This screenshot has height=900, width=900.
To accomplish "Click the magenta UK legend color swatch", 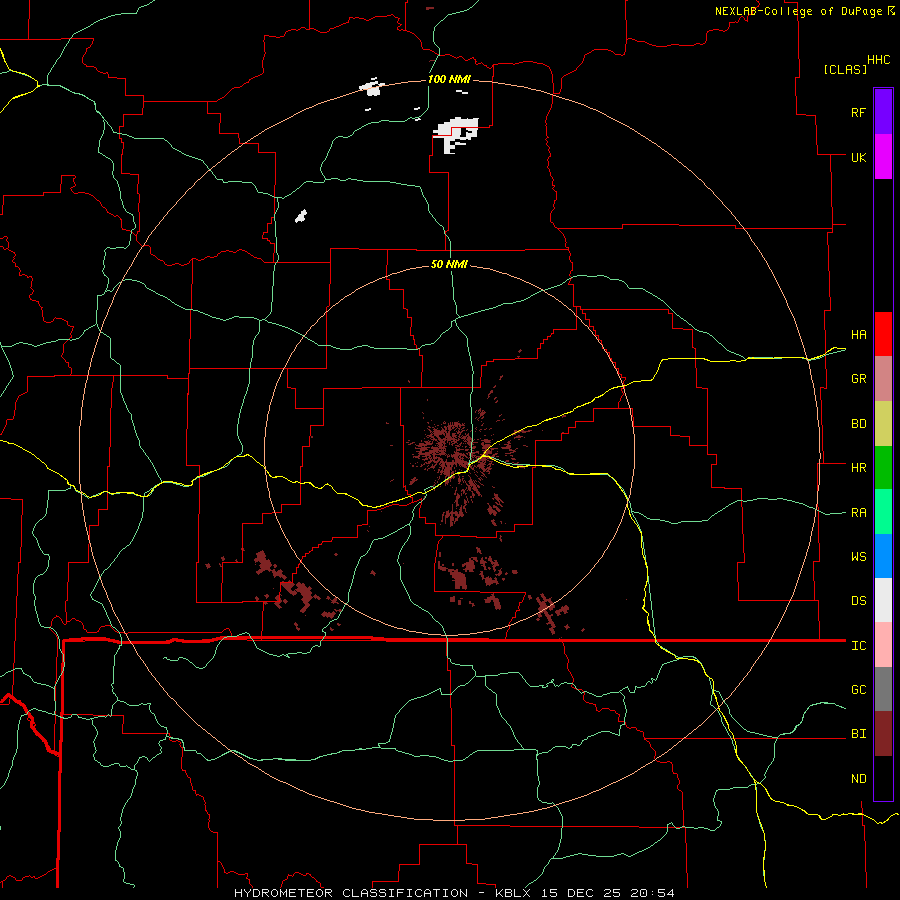I will pyautogui.click(x=883, y=157).
